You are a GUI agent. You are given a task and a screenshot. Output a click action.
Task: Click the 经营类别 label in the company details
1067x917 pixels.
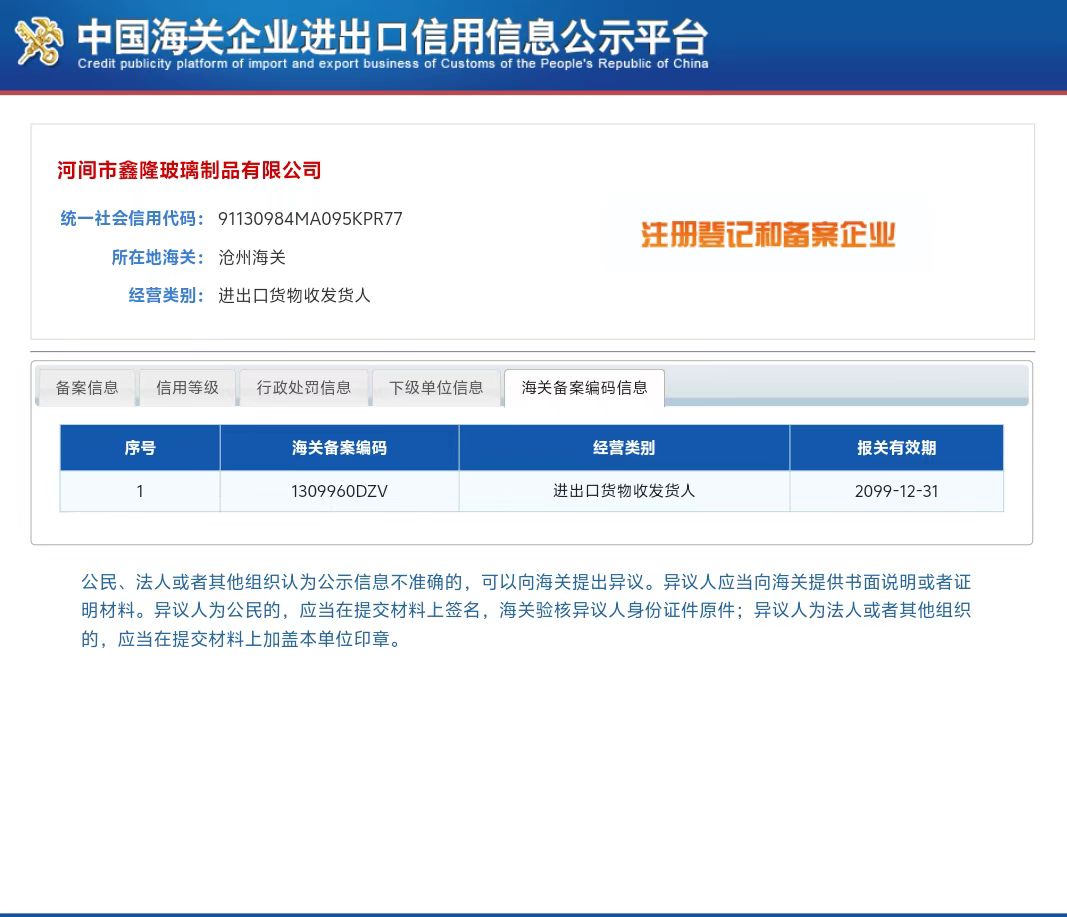point(166,295)
